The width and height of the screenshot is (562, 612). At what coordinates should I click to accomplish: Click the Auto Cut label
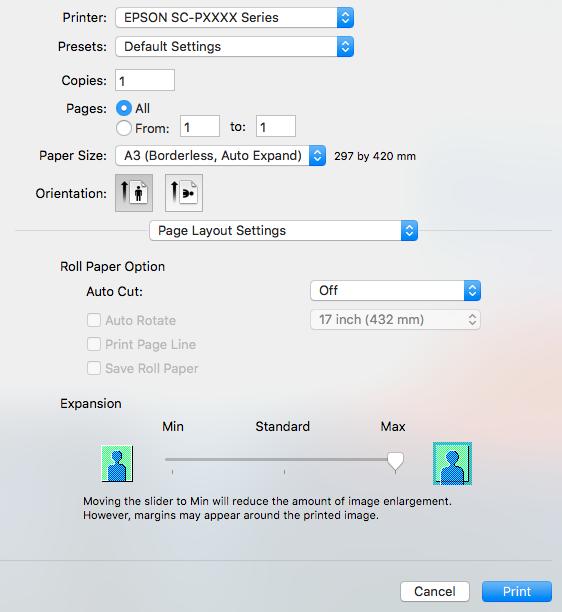pos(114,292)
